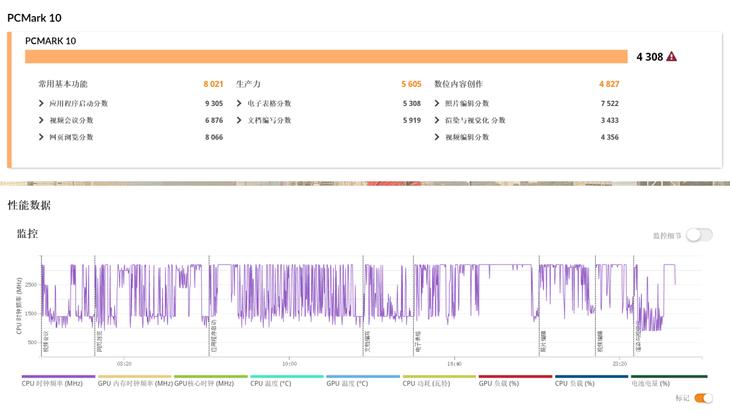Click the 3 433 rendering score
This screenshot has height=415, width=730.
(609, 120)
